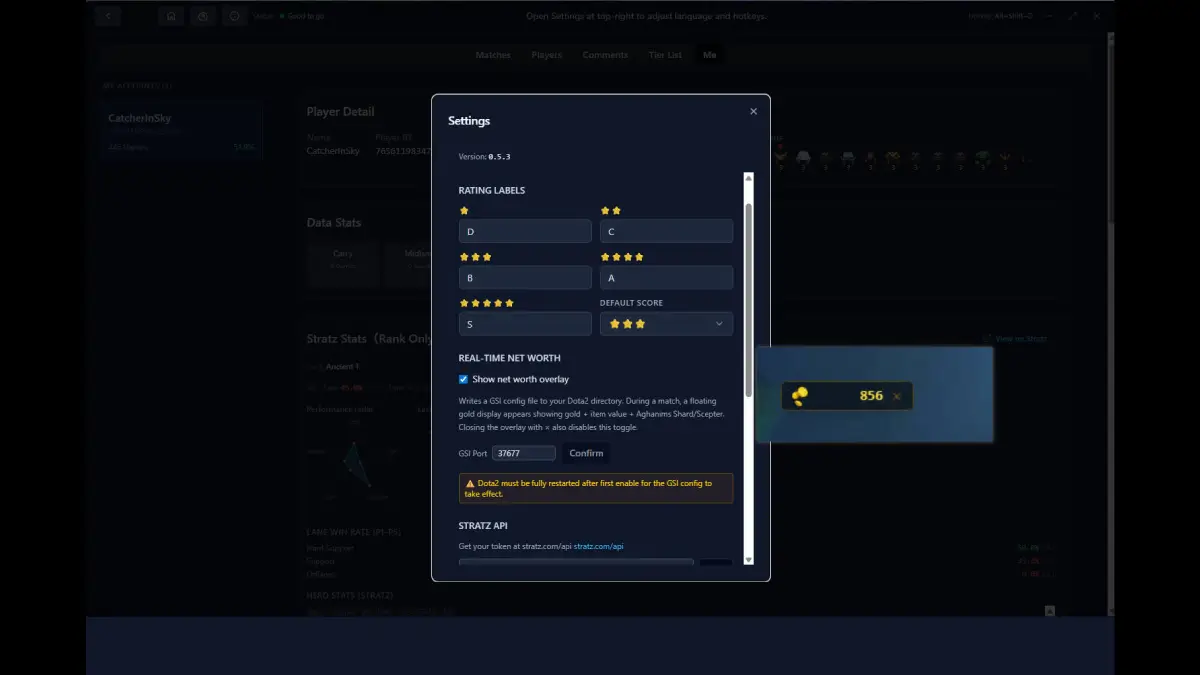
Task: Click the RATING LABELS section heading
Action: [492, 190]
